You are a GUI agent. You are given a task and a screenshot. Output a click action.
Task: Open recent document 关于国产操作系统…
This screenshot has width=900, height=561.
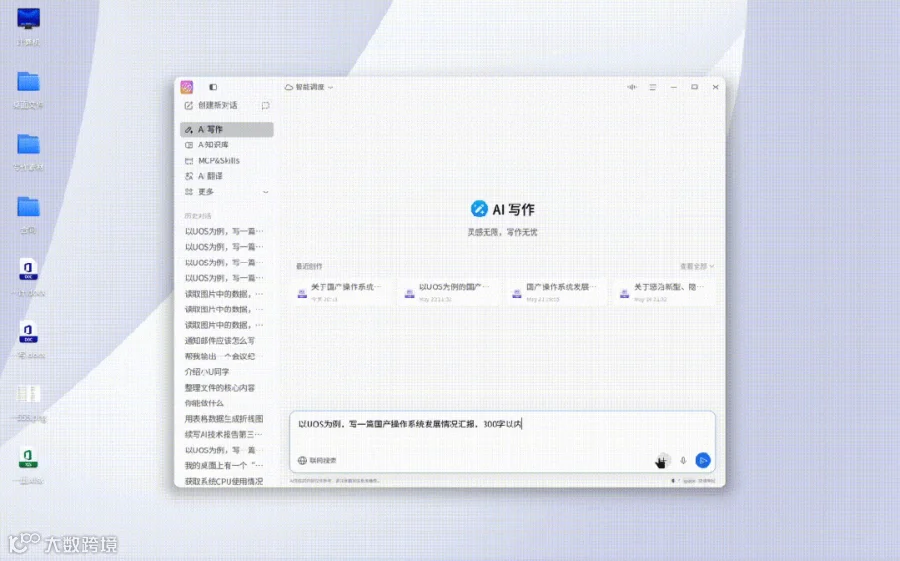click(x=342, y=292)
